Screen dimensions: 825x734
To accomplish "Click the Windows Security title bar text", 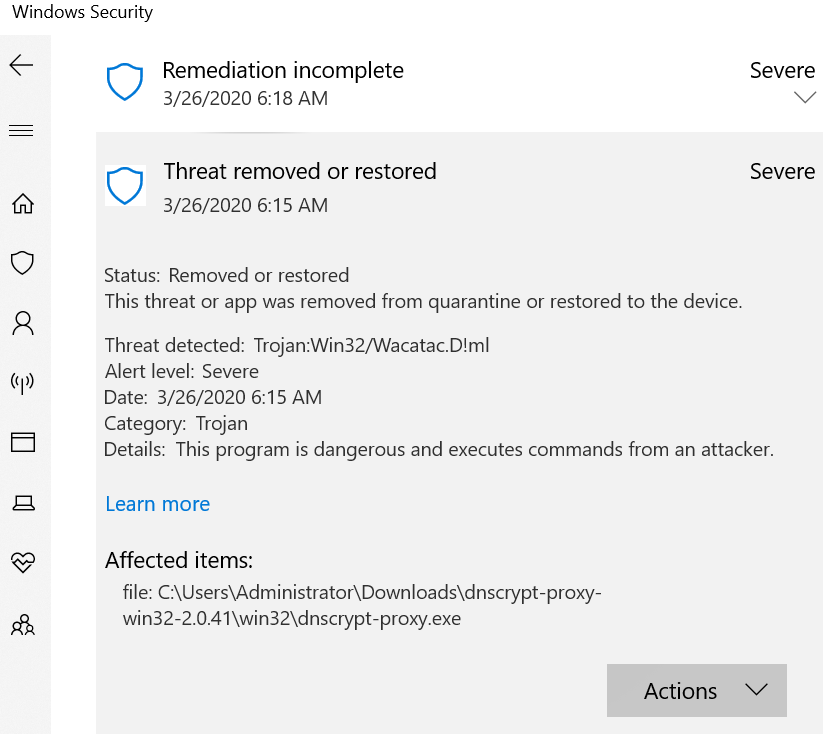I will (81, 12).
